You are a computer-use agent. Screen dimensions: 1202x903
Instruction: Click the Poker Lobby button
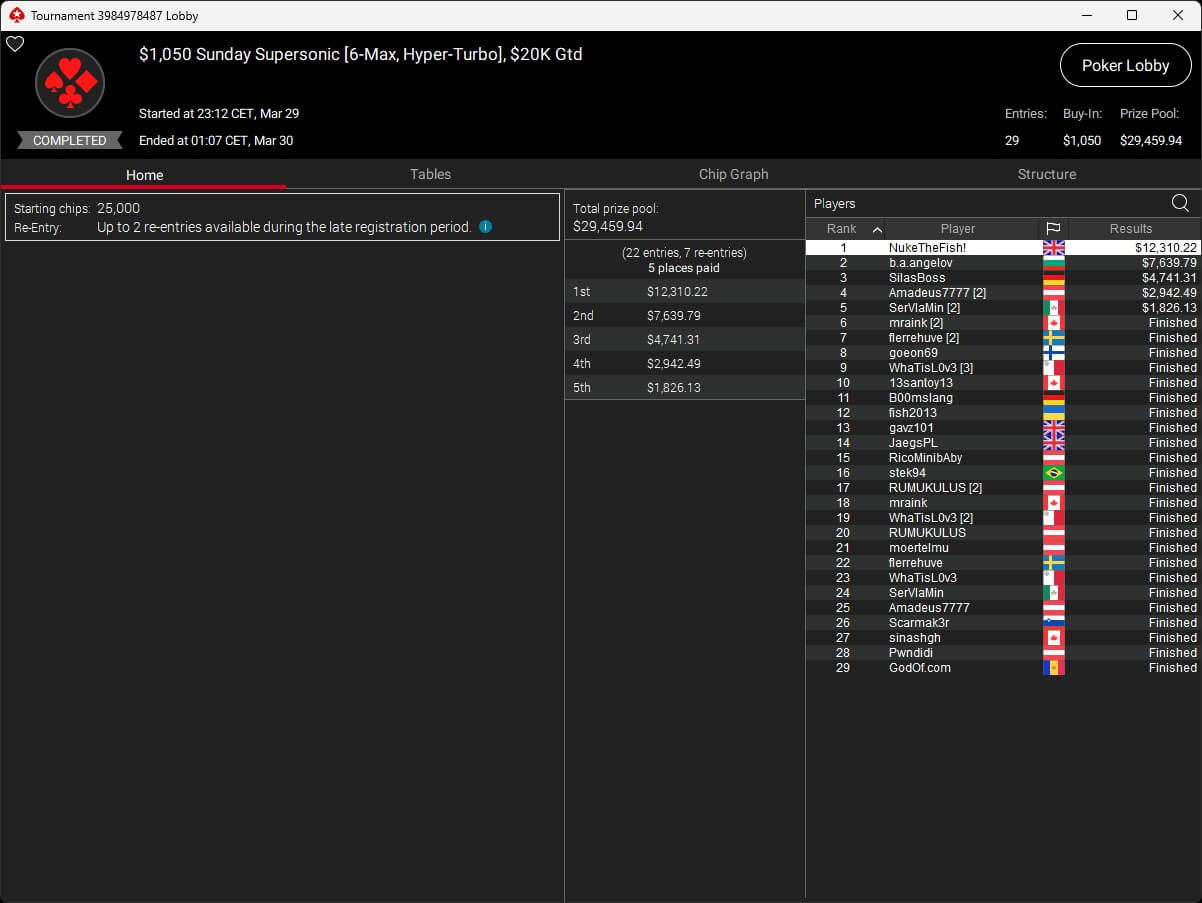1125,66
